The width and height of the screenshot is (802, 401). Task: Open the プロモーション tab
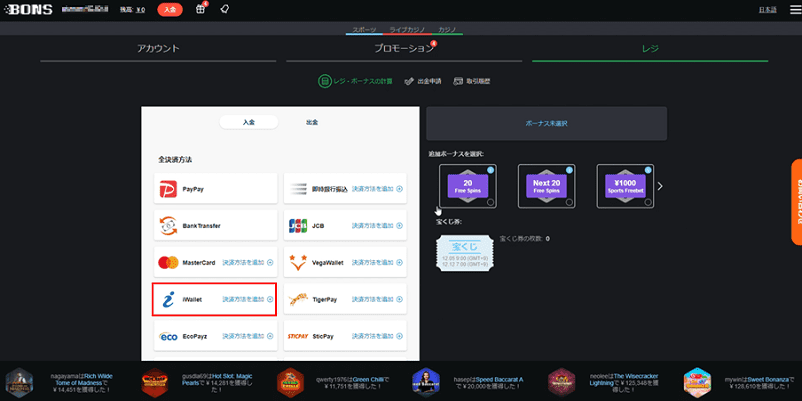(404, 49)
